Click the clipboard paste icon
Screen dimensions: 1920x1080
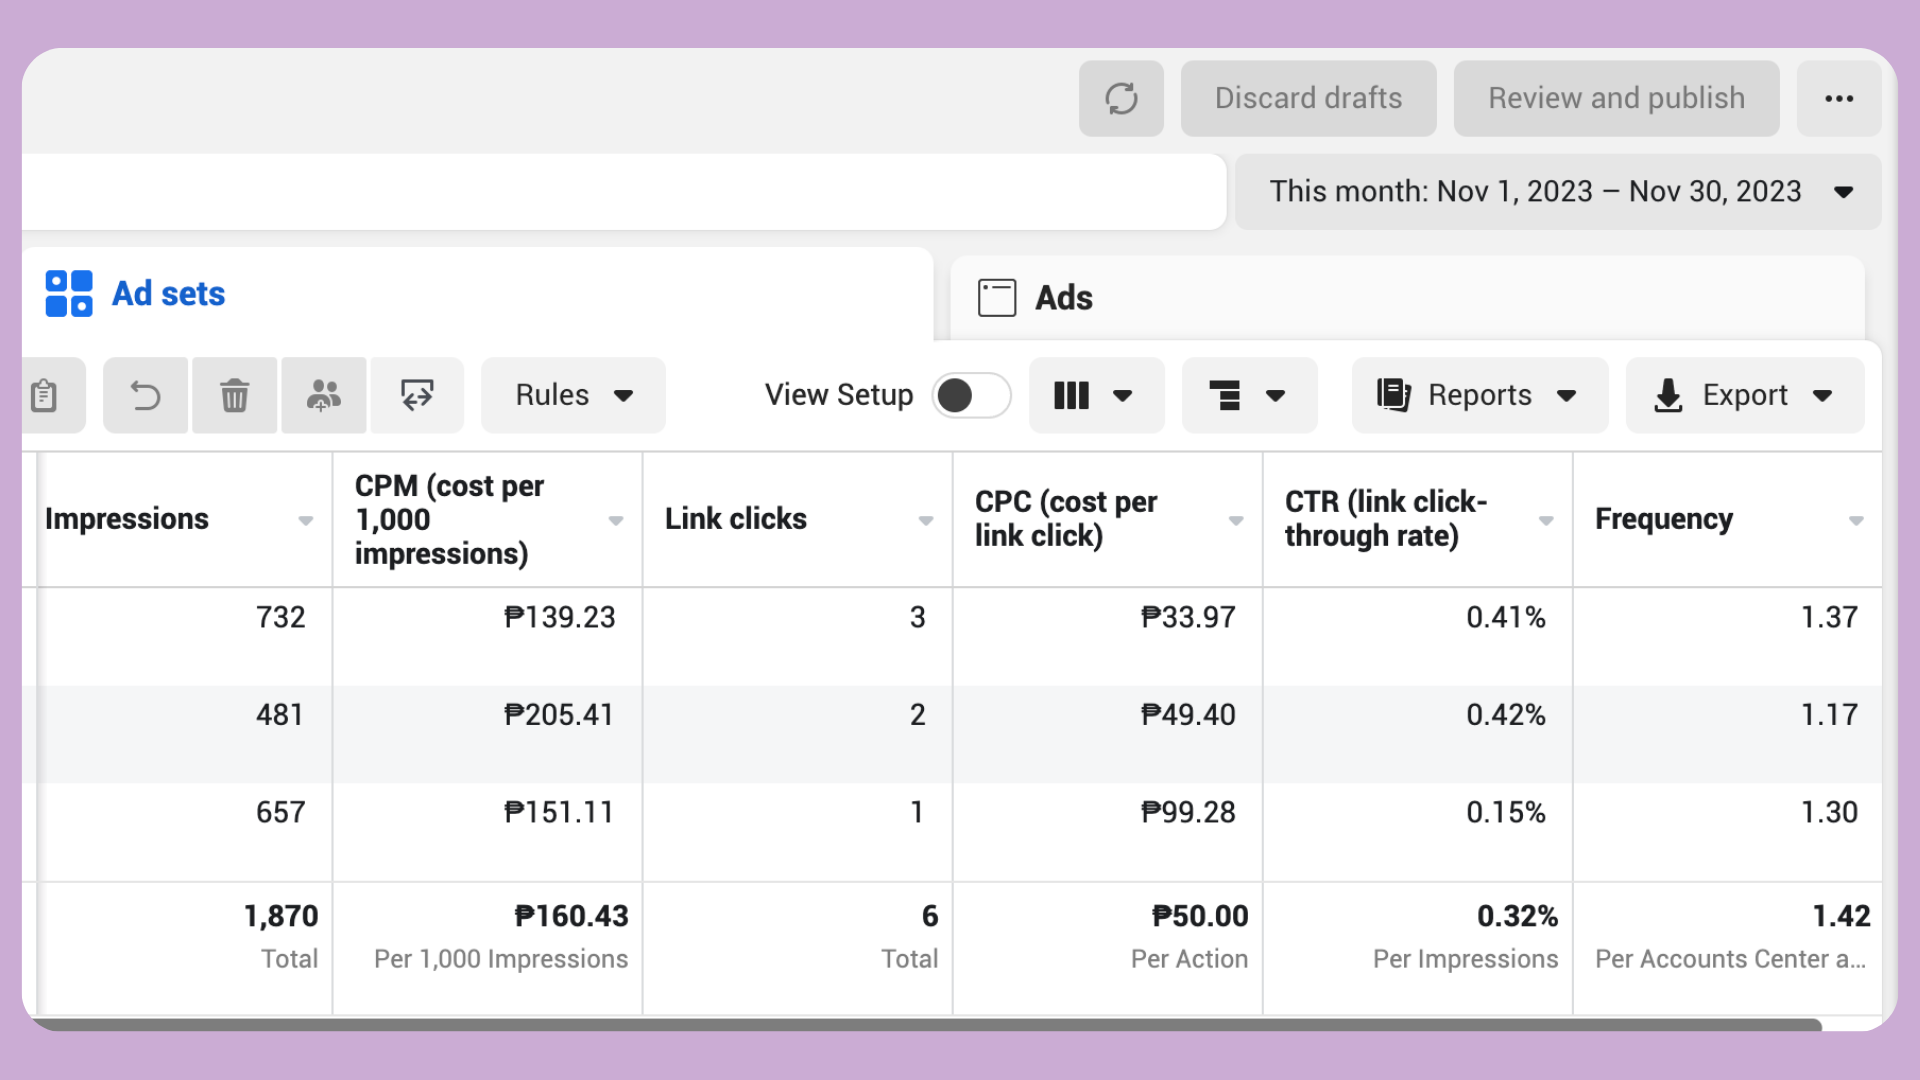tap(44, 395)
